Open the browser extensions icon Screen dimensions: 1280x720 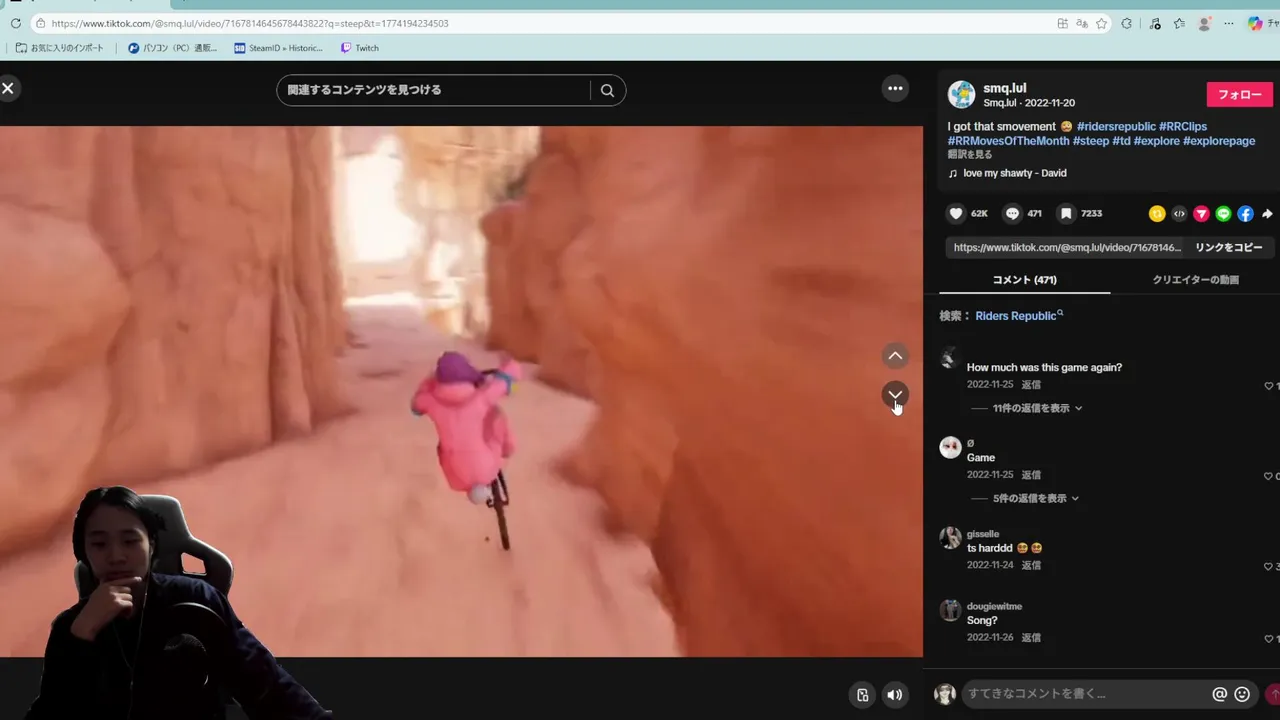point(1127,23)
